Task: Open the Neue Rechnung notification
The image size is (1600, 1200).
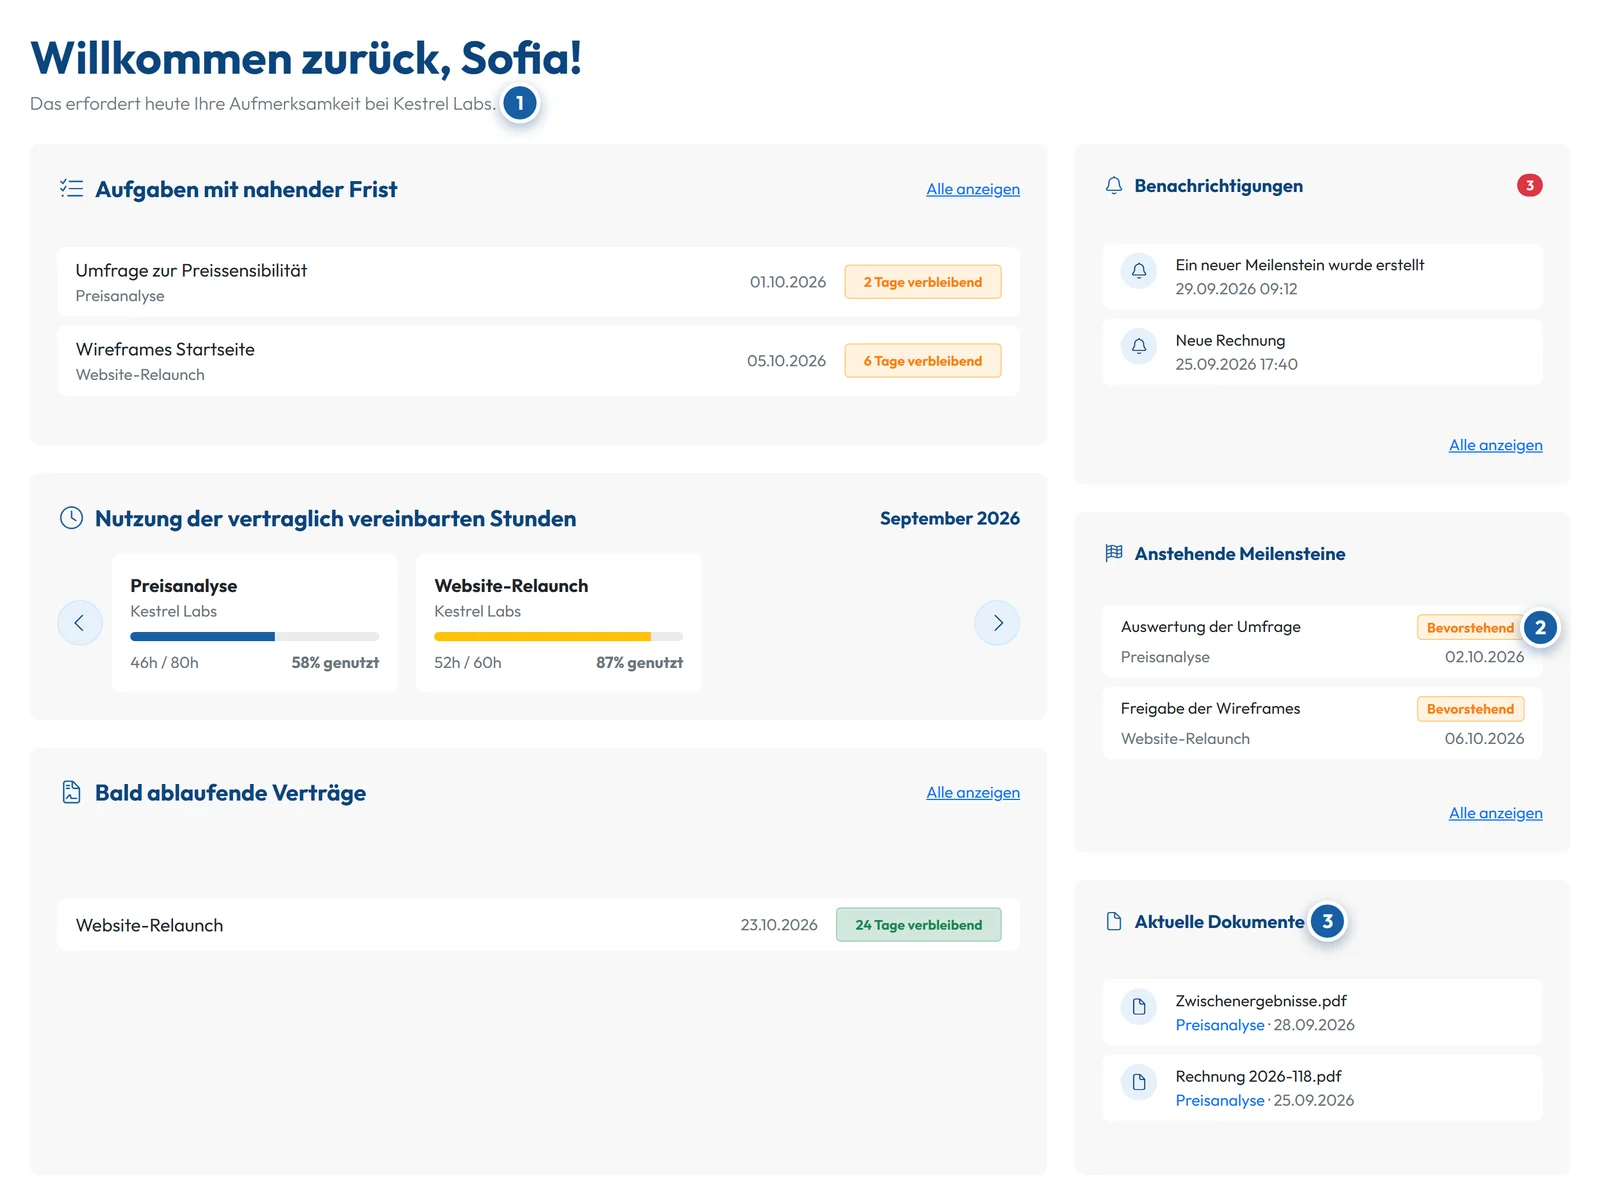Action: point(1322,352)
